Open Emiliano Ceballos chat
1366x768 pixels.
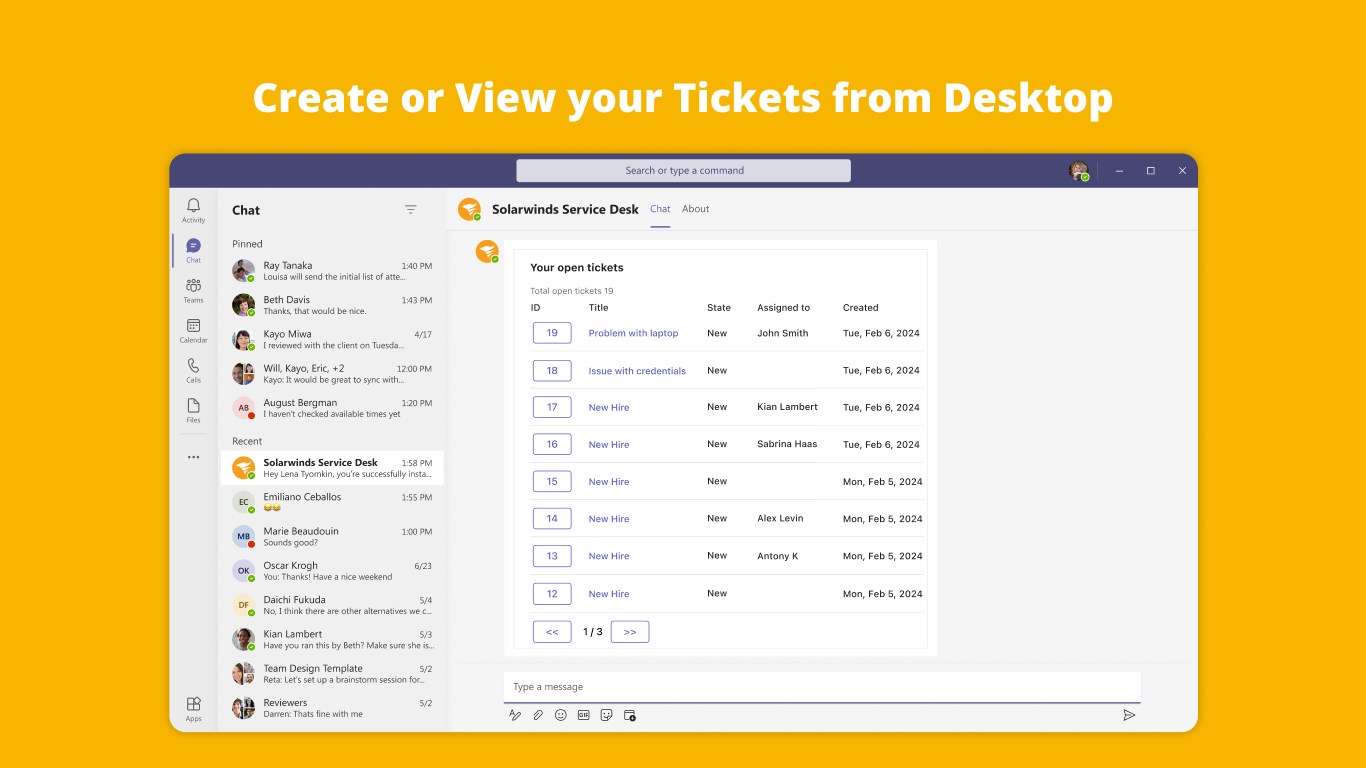click(x=332, y=502)
